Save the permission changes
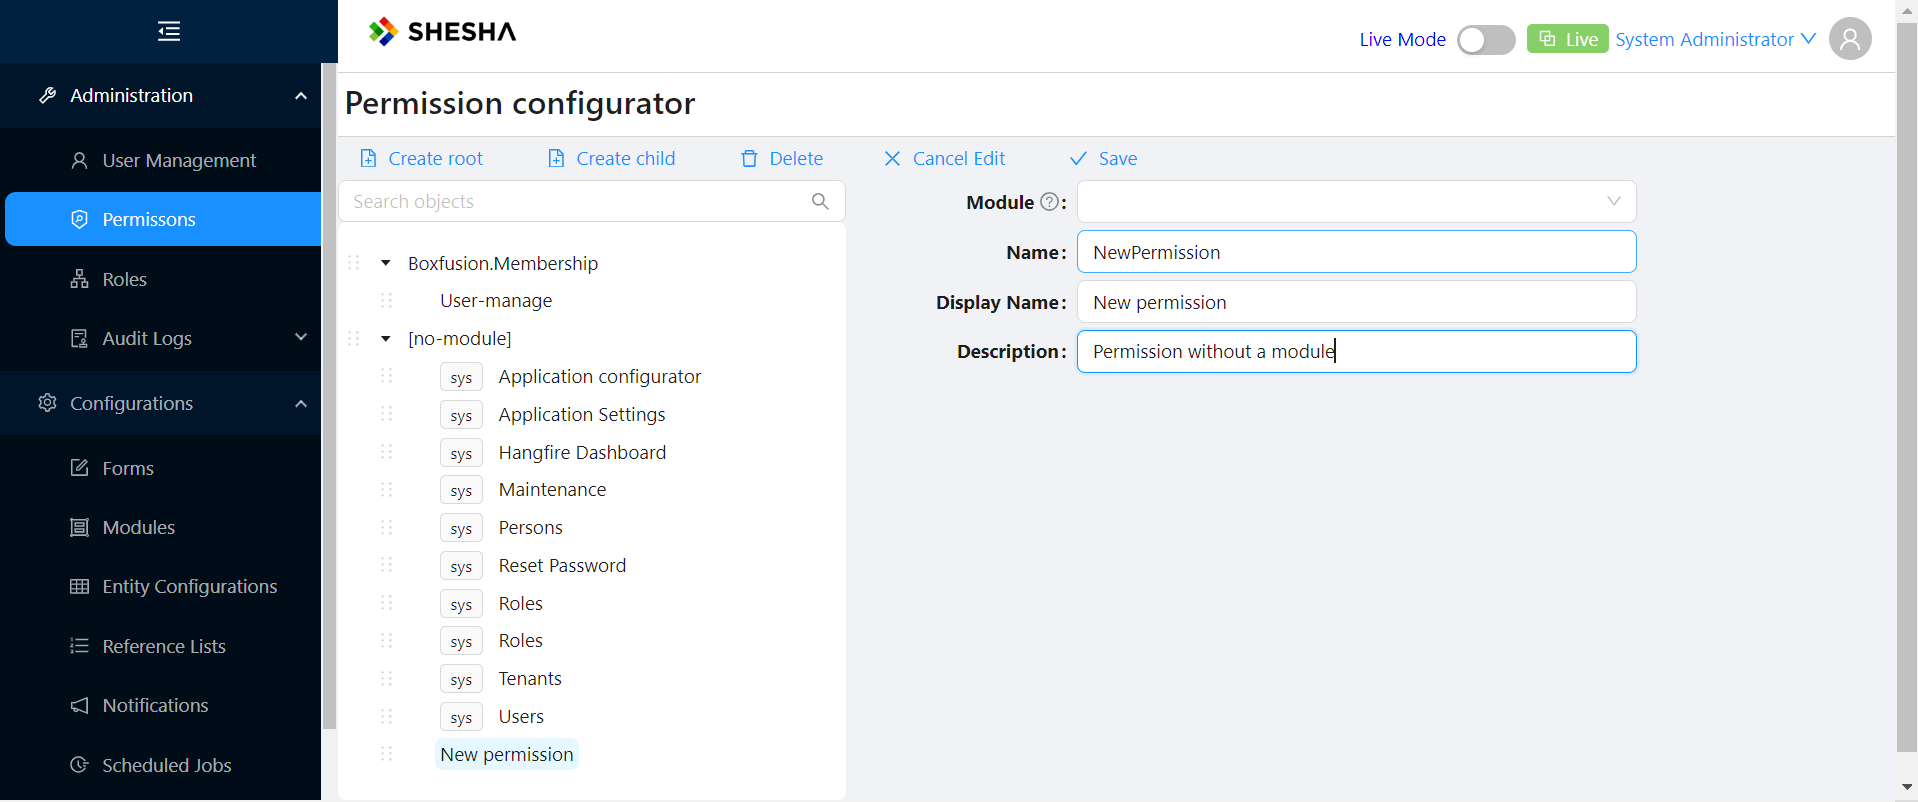Screen dimensions: 1918x802 (1103, 158)
